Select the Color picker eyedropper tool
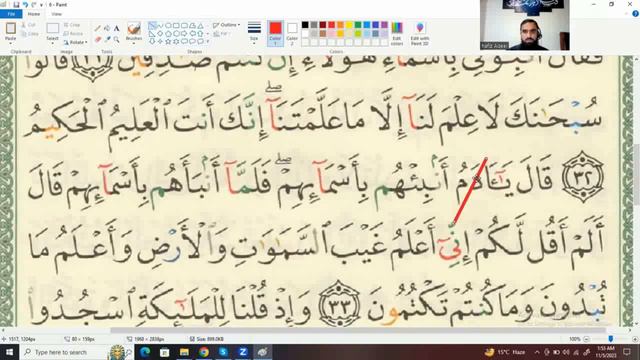This screenshot has width=640, height=360. click(107, 39)
